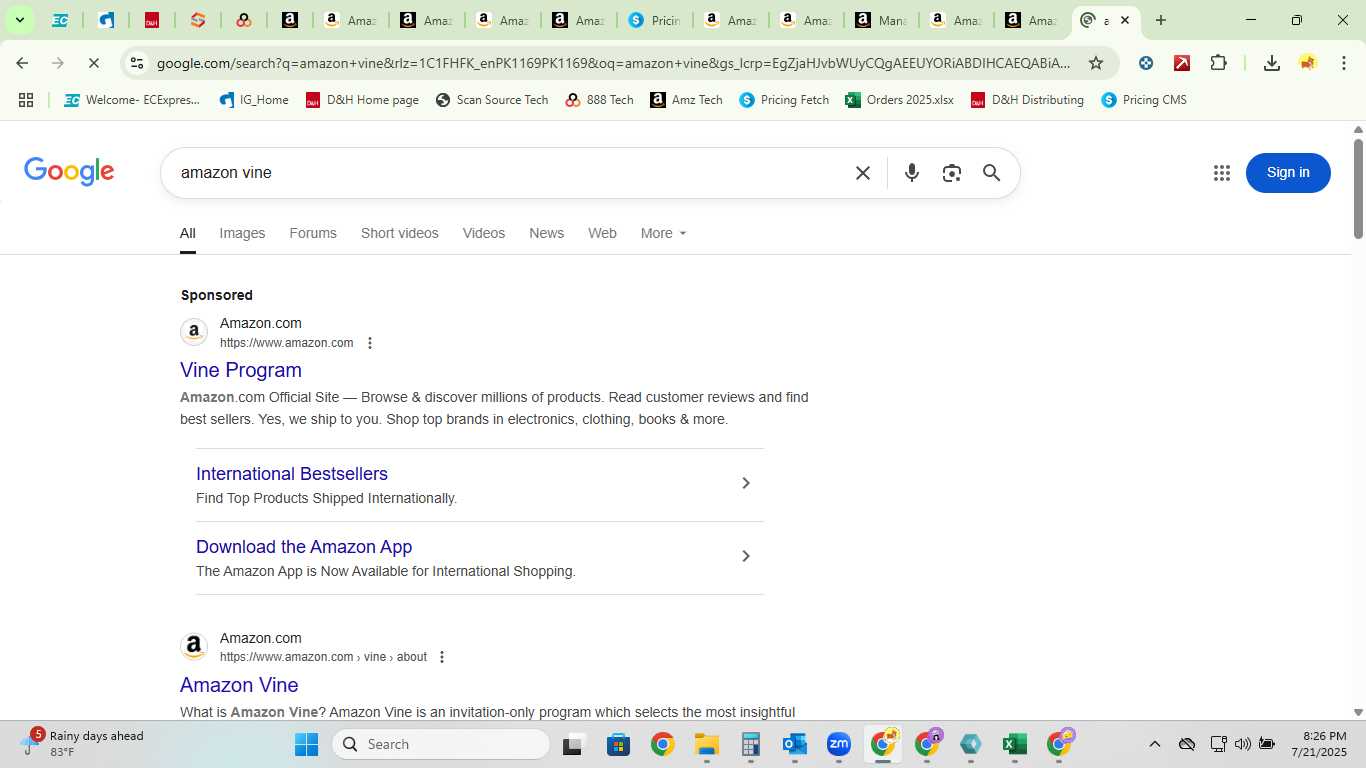Open the Orders 2025.xlsx bookmark

pyautogui.click(x=900, y=100)
